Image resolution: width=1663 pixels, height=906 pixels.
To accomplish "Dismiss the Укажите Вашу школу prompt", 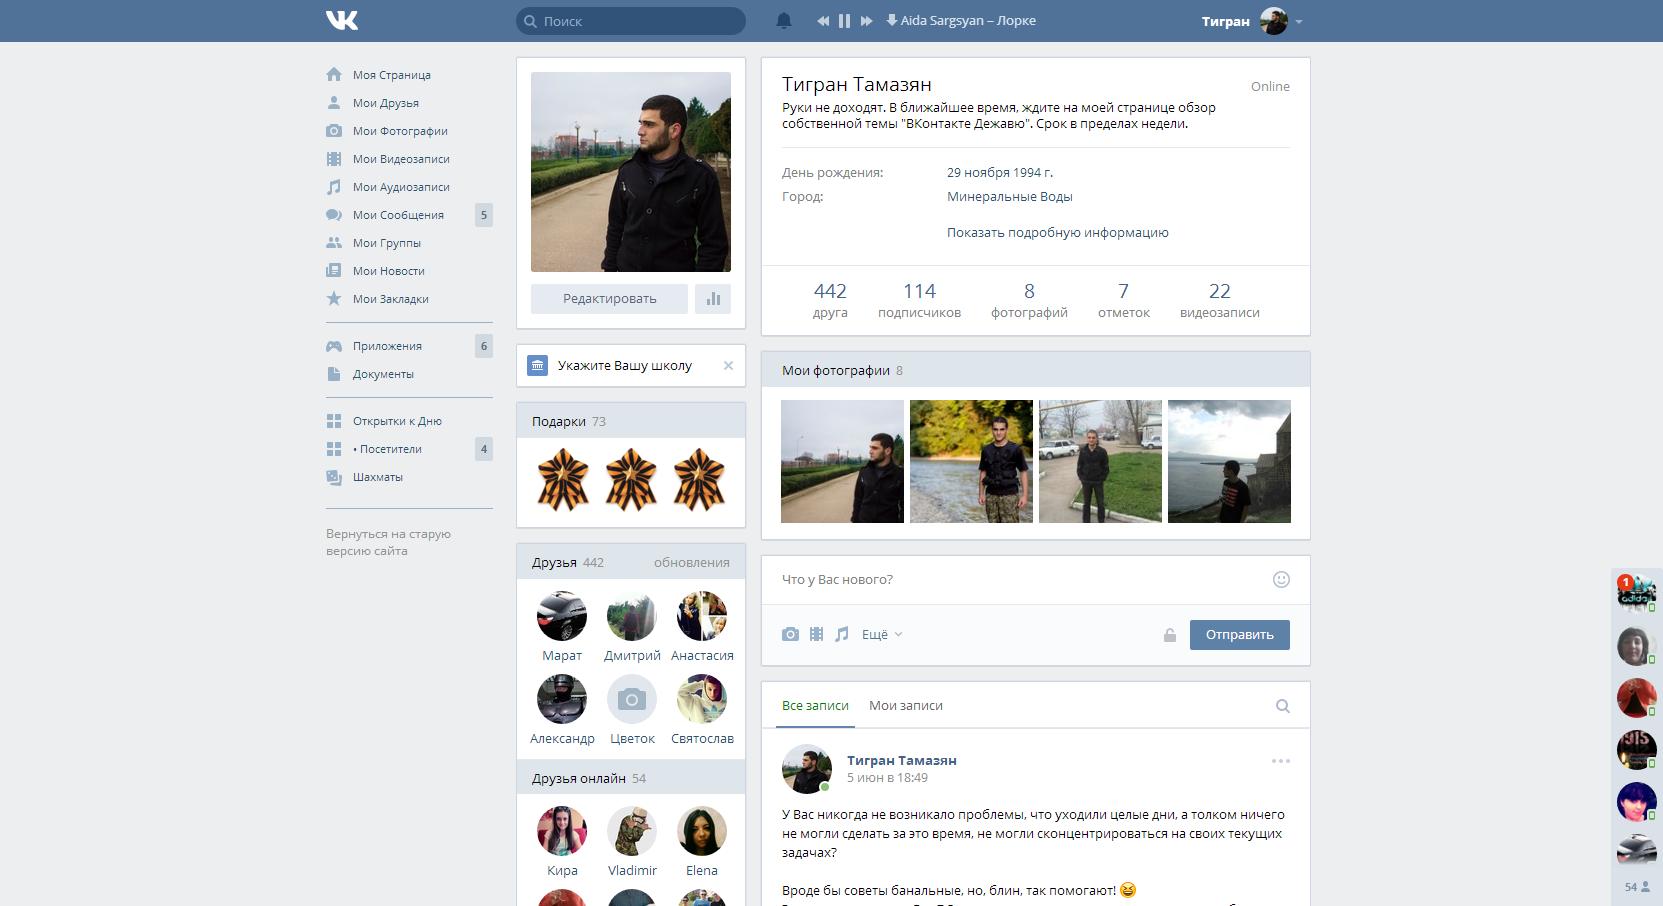I will [x=728, y=365].
